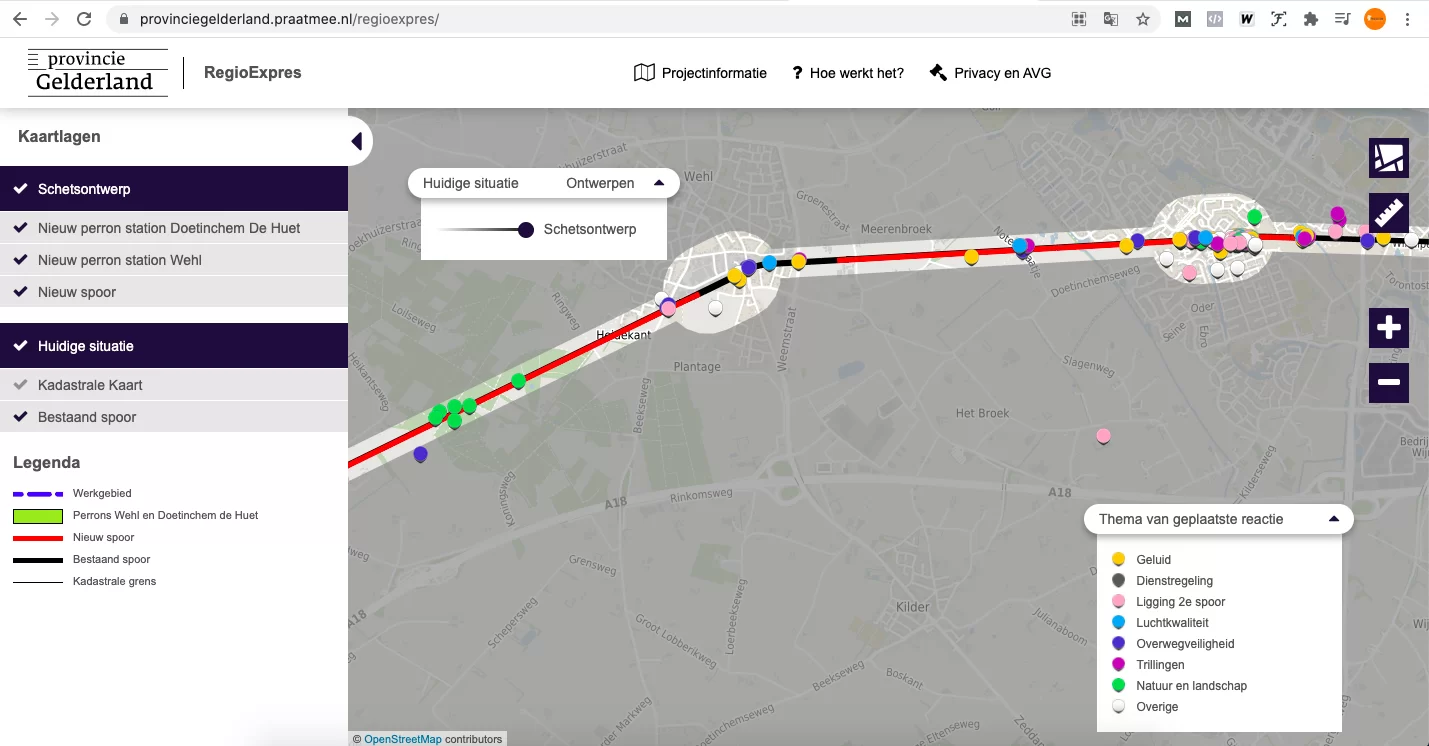Toggle Nieuw perron station Wehl layer
The width and height of the screenshot is (1429, 746).
(x=120, y=260)
